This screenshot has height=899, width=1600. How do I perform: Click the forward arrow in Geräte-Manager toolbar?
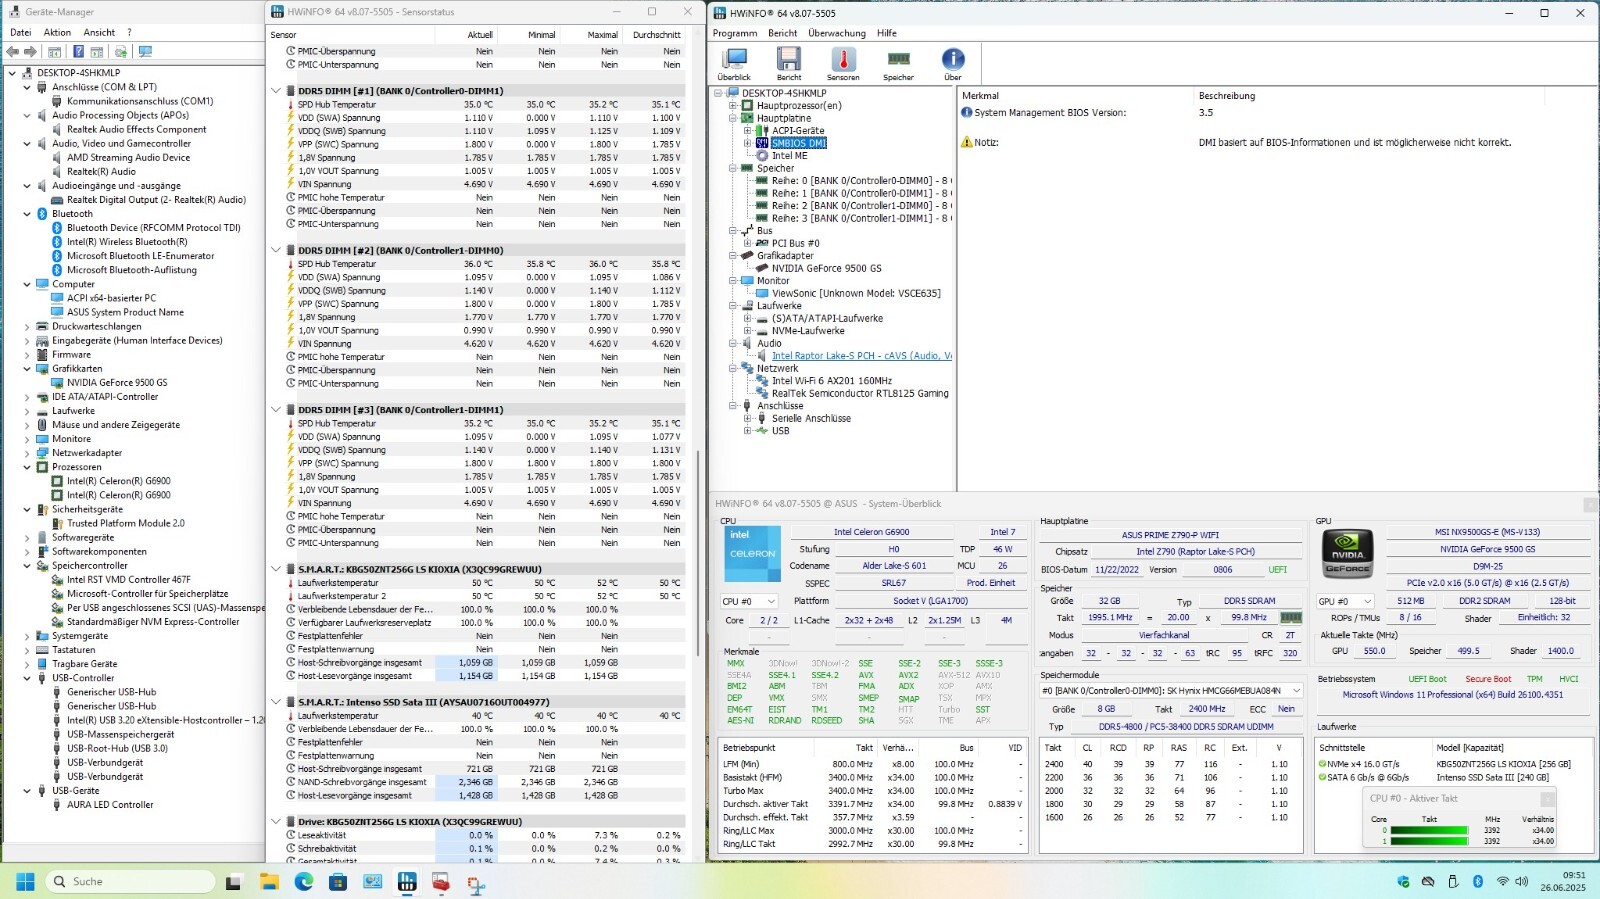point(30,52)
